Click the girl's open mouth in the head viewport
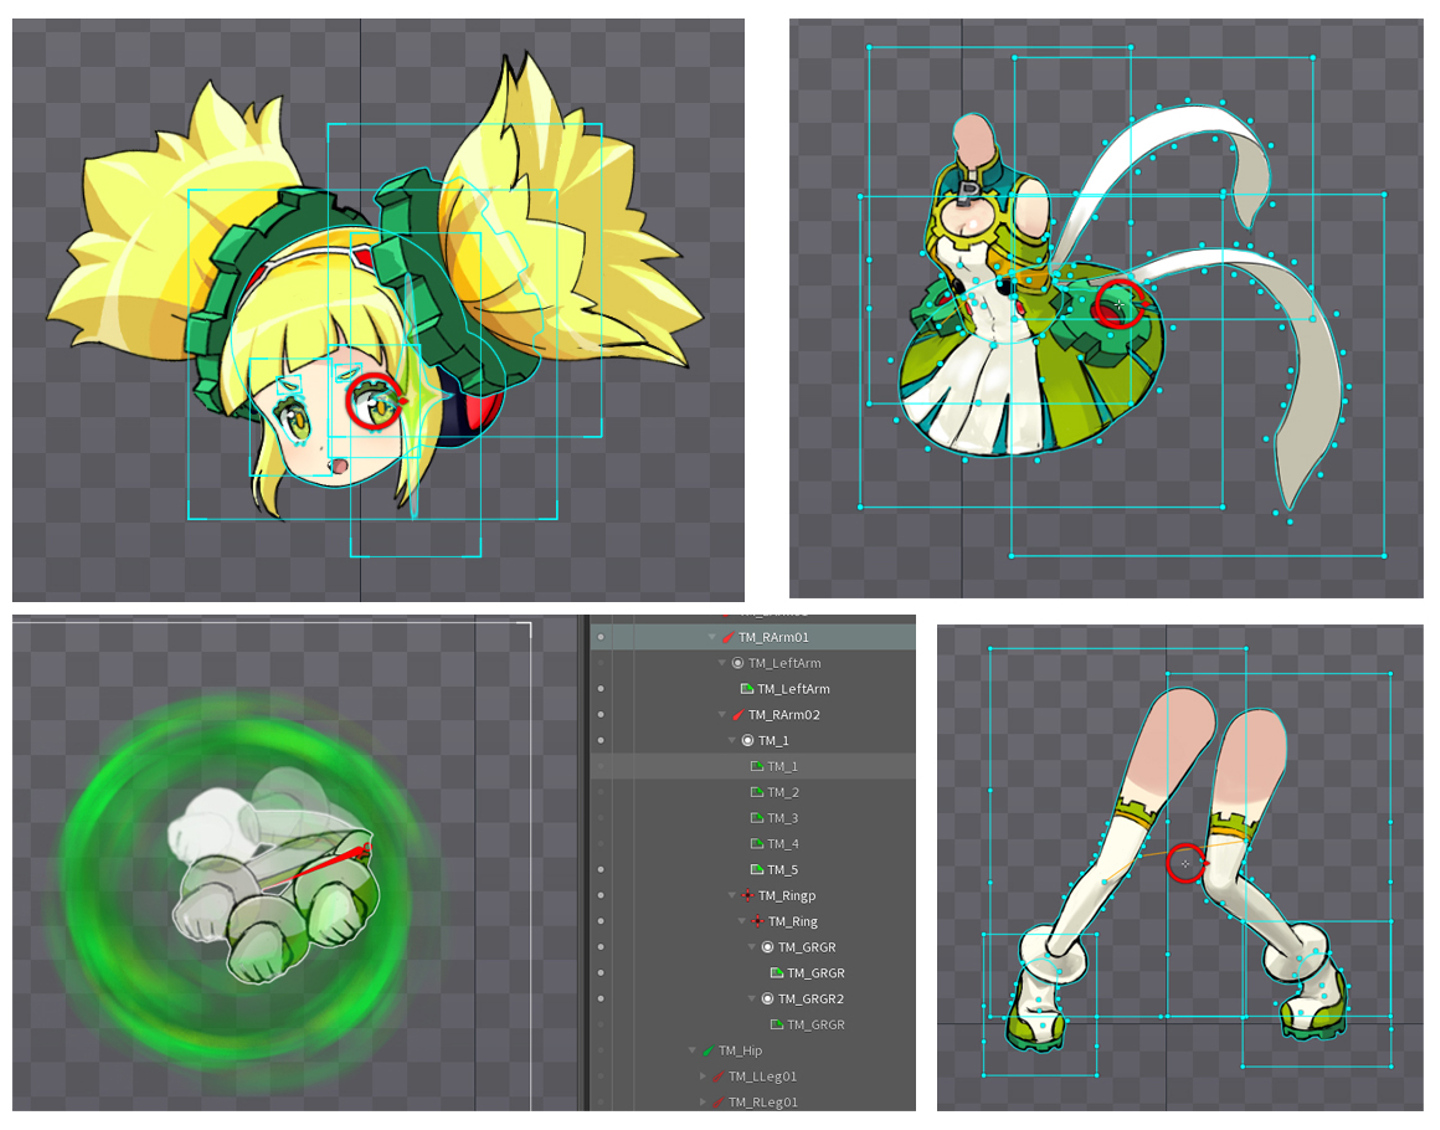 tap(340, 466)
